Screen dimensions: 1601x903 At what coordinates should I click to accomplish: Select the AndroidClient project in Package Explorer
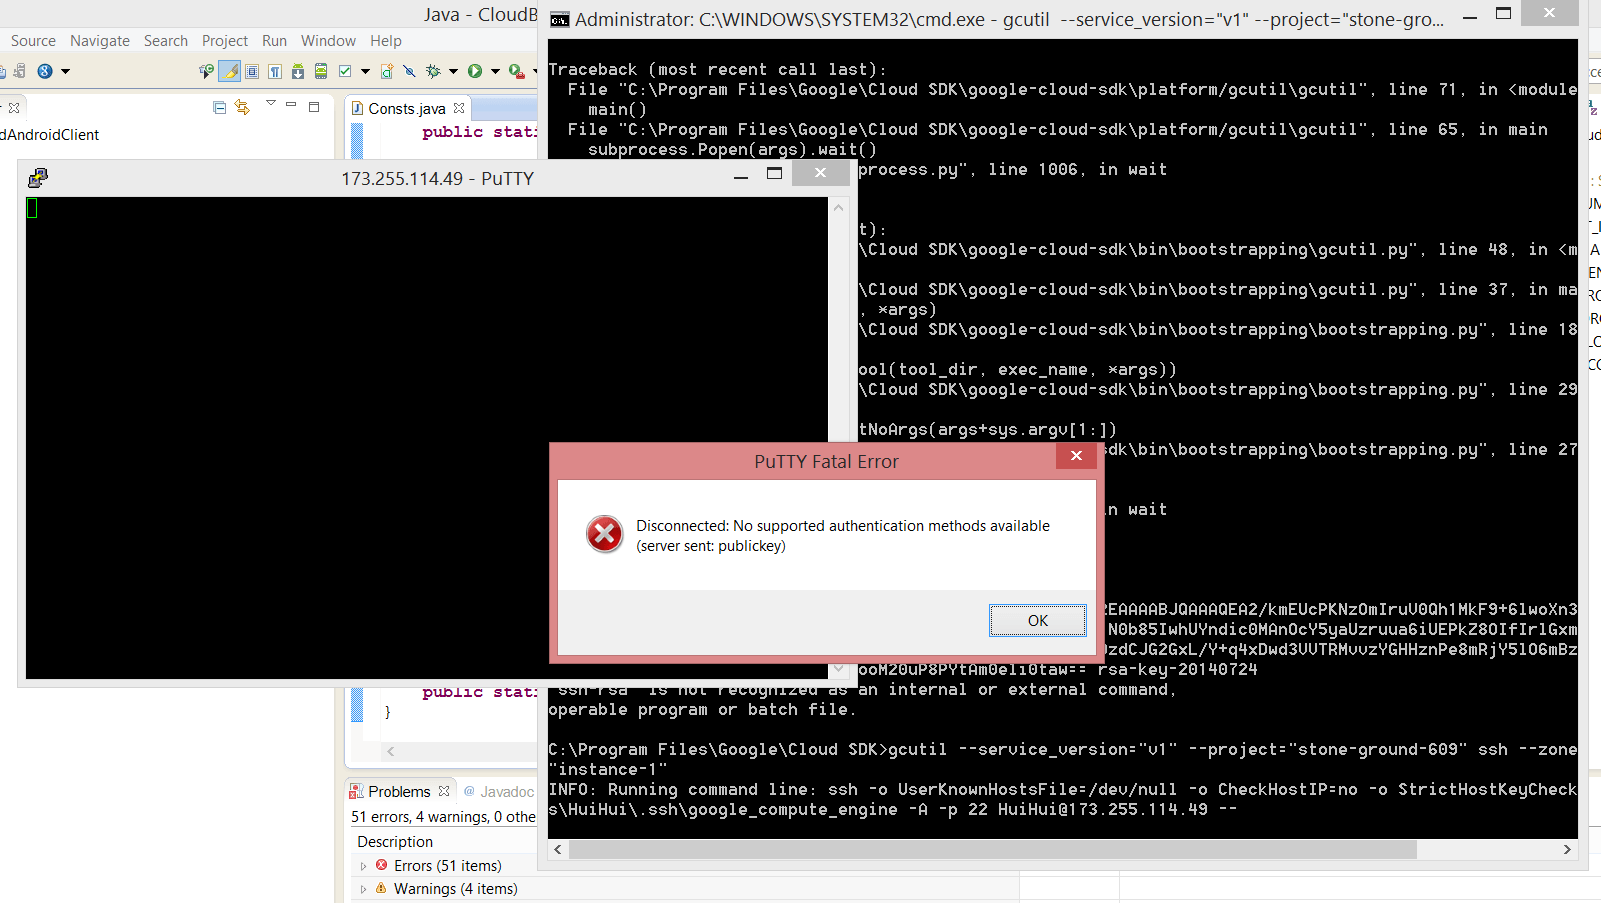point(50,135)
